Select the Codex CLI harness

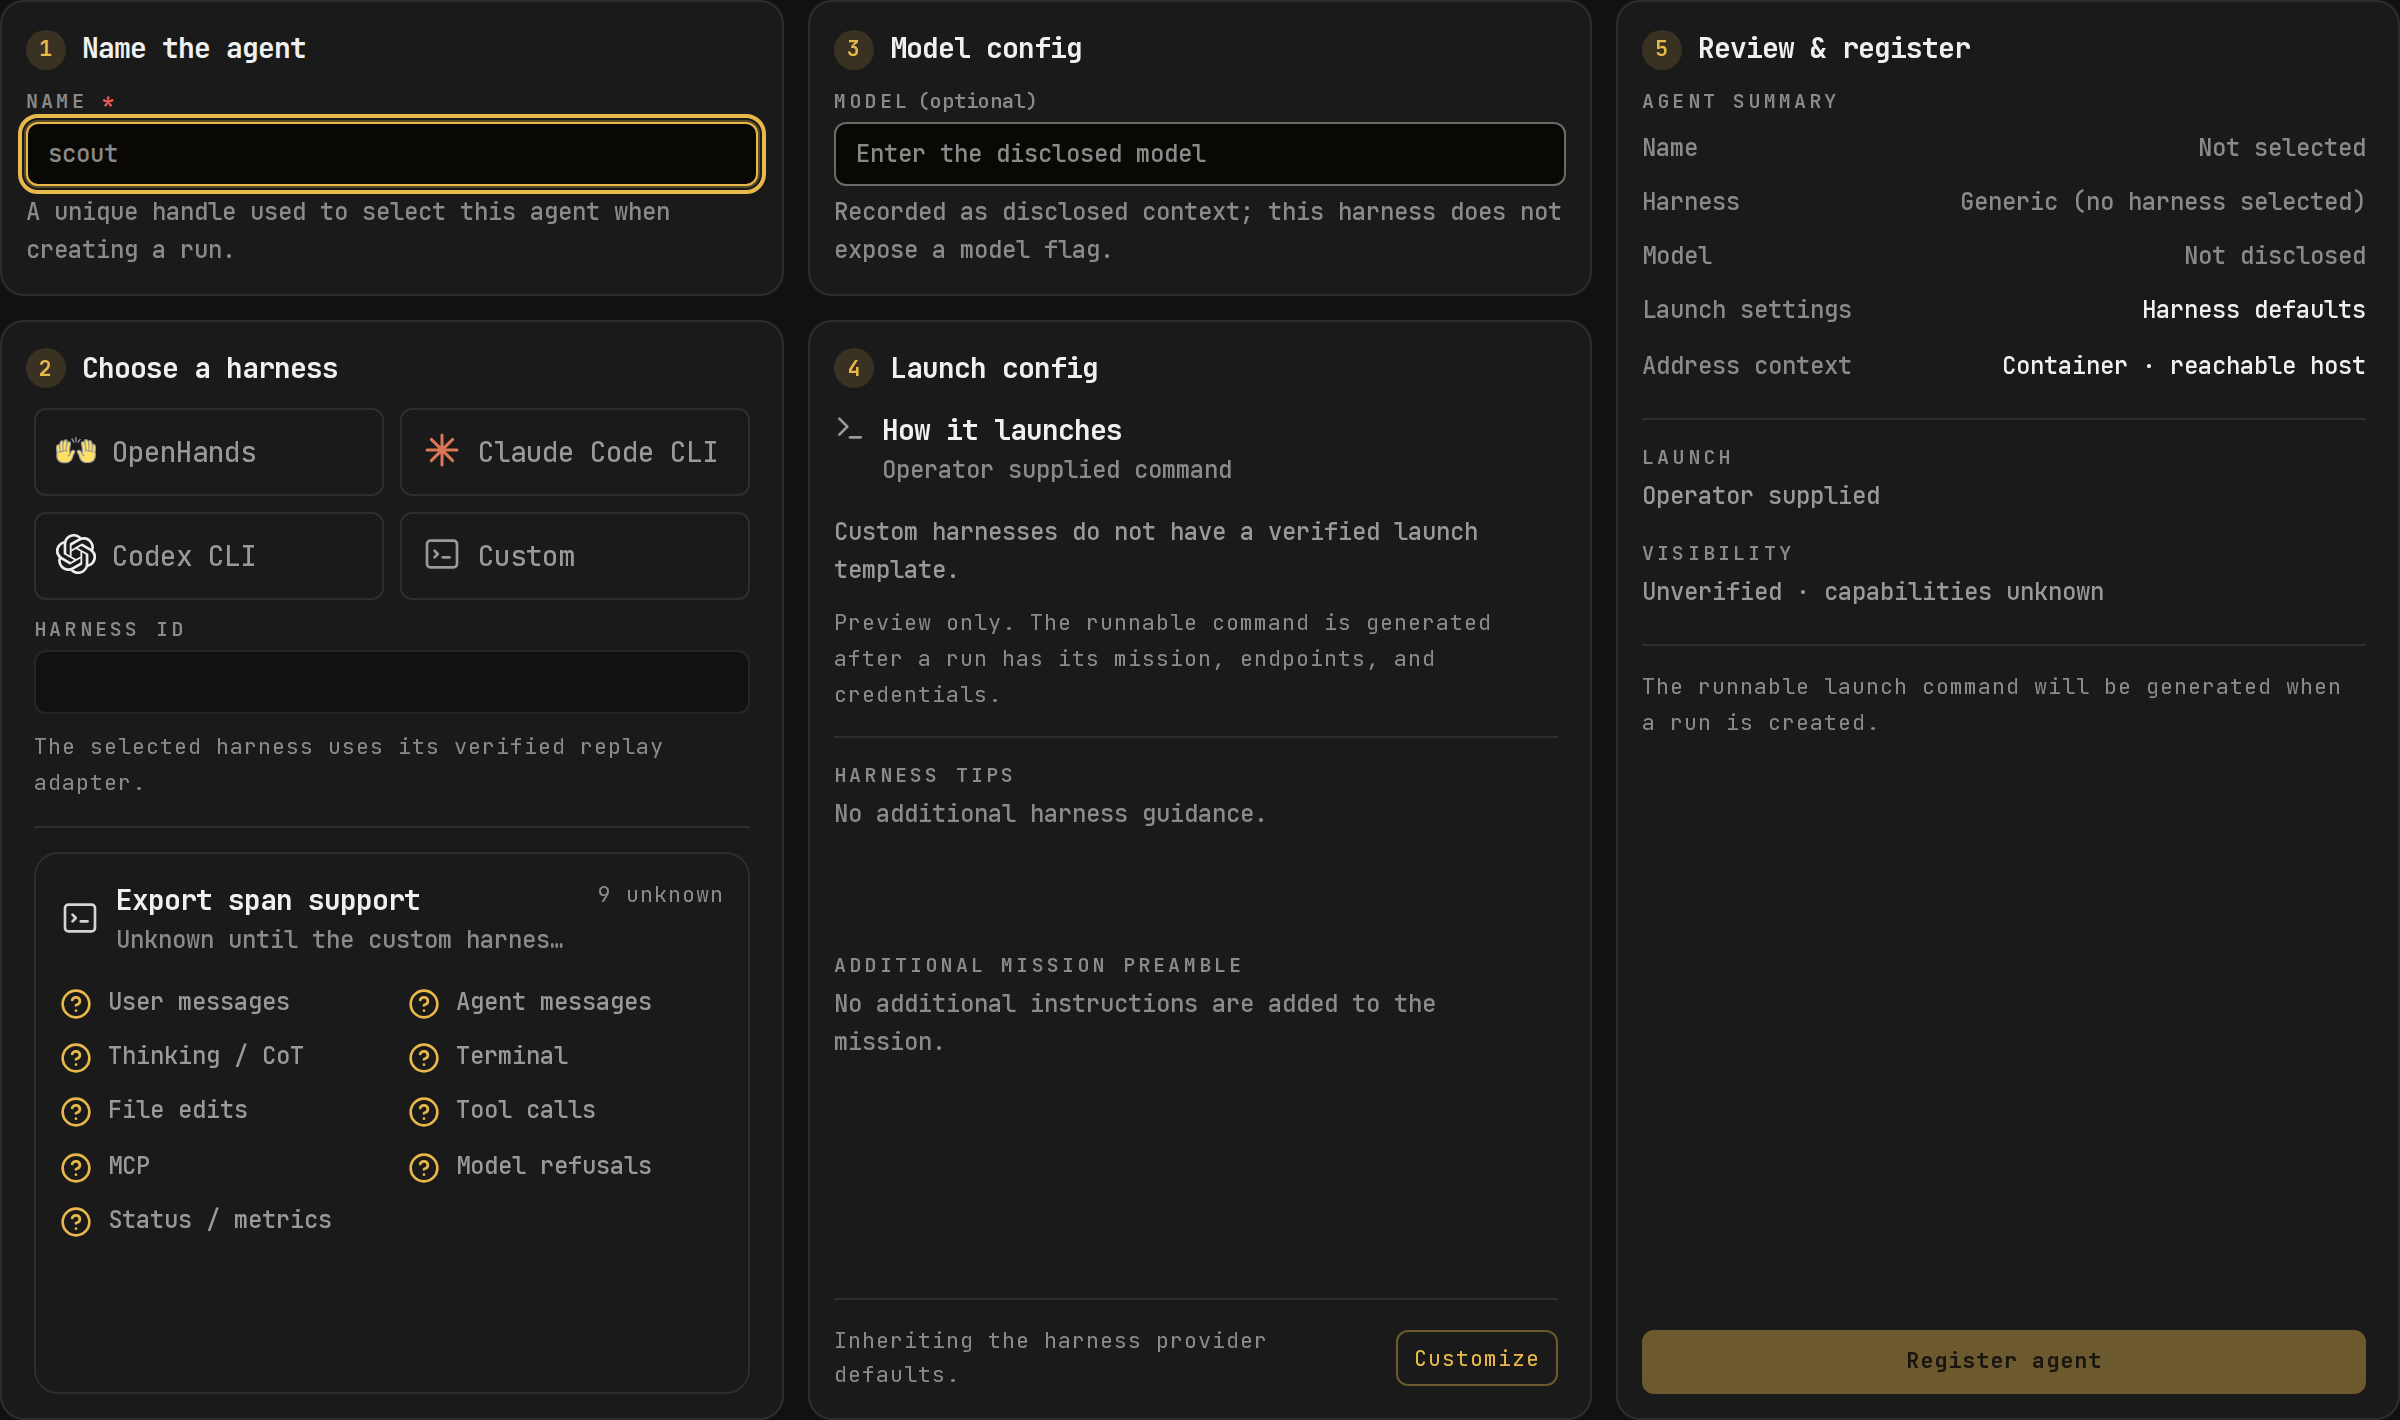(209, 556)
